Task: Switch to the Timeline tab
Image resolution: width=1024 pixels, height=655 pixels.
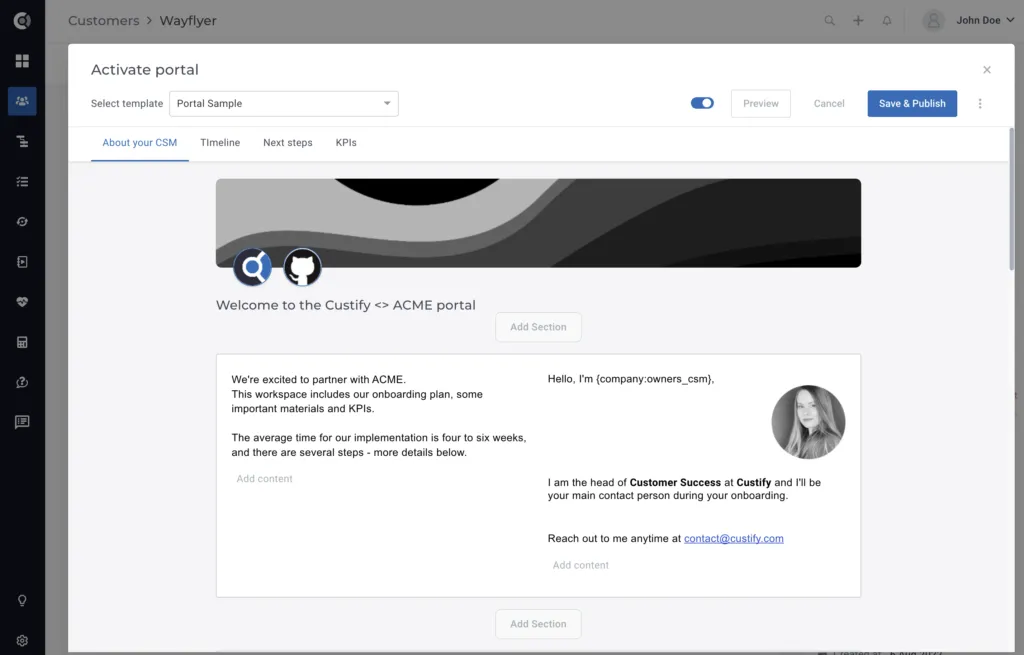Action: (220, 142)
